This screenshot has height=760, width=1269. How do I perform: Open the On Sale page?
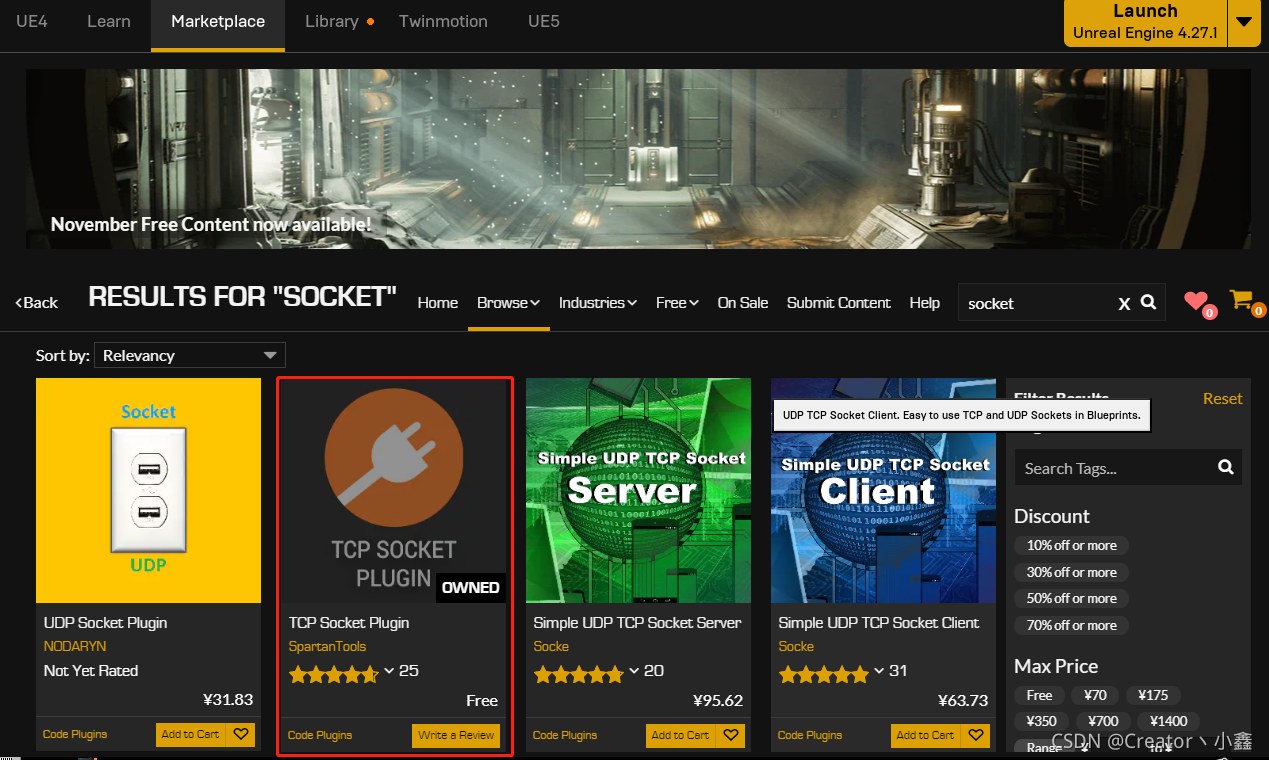pos(743,302)
